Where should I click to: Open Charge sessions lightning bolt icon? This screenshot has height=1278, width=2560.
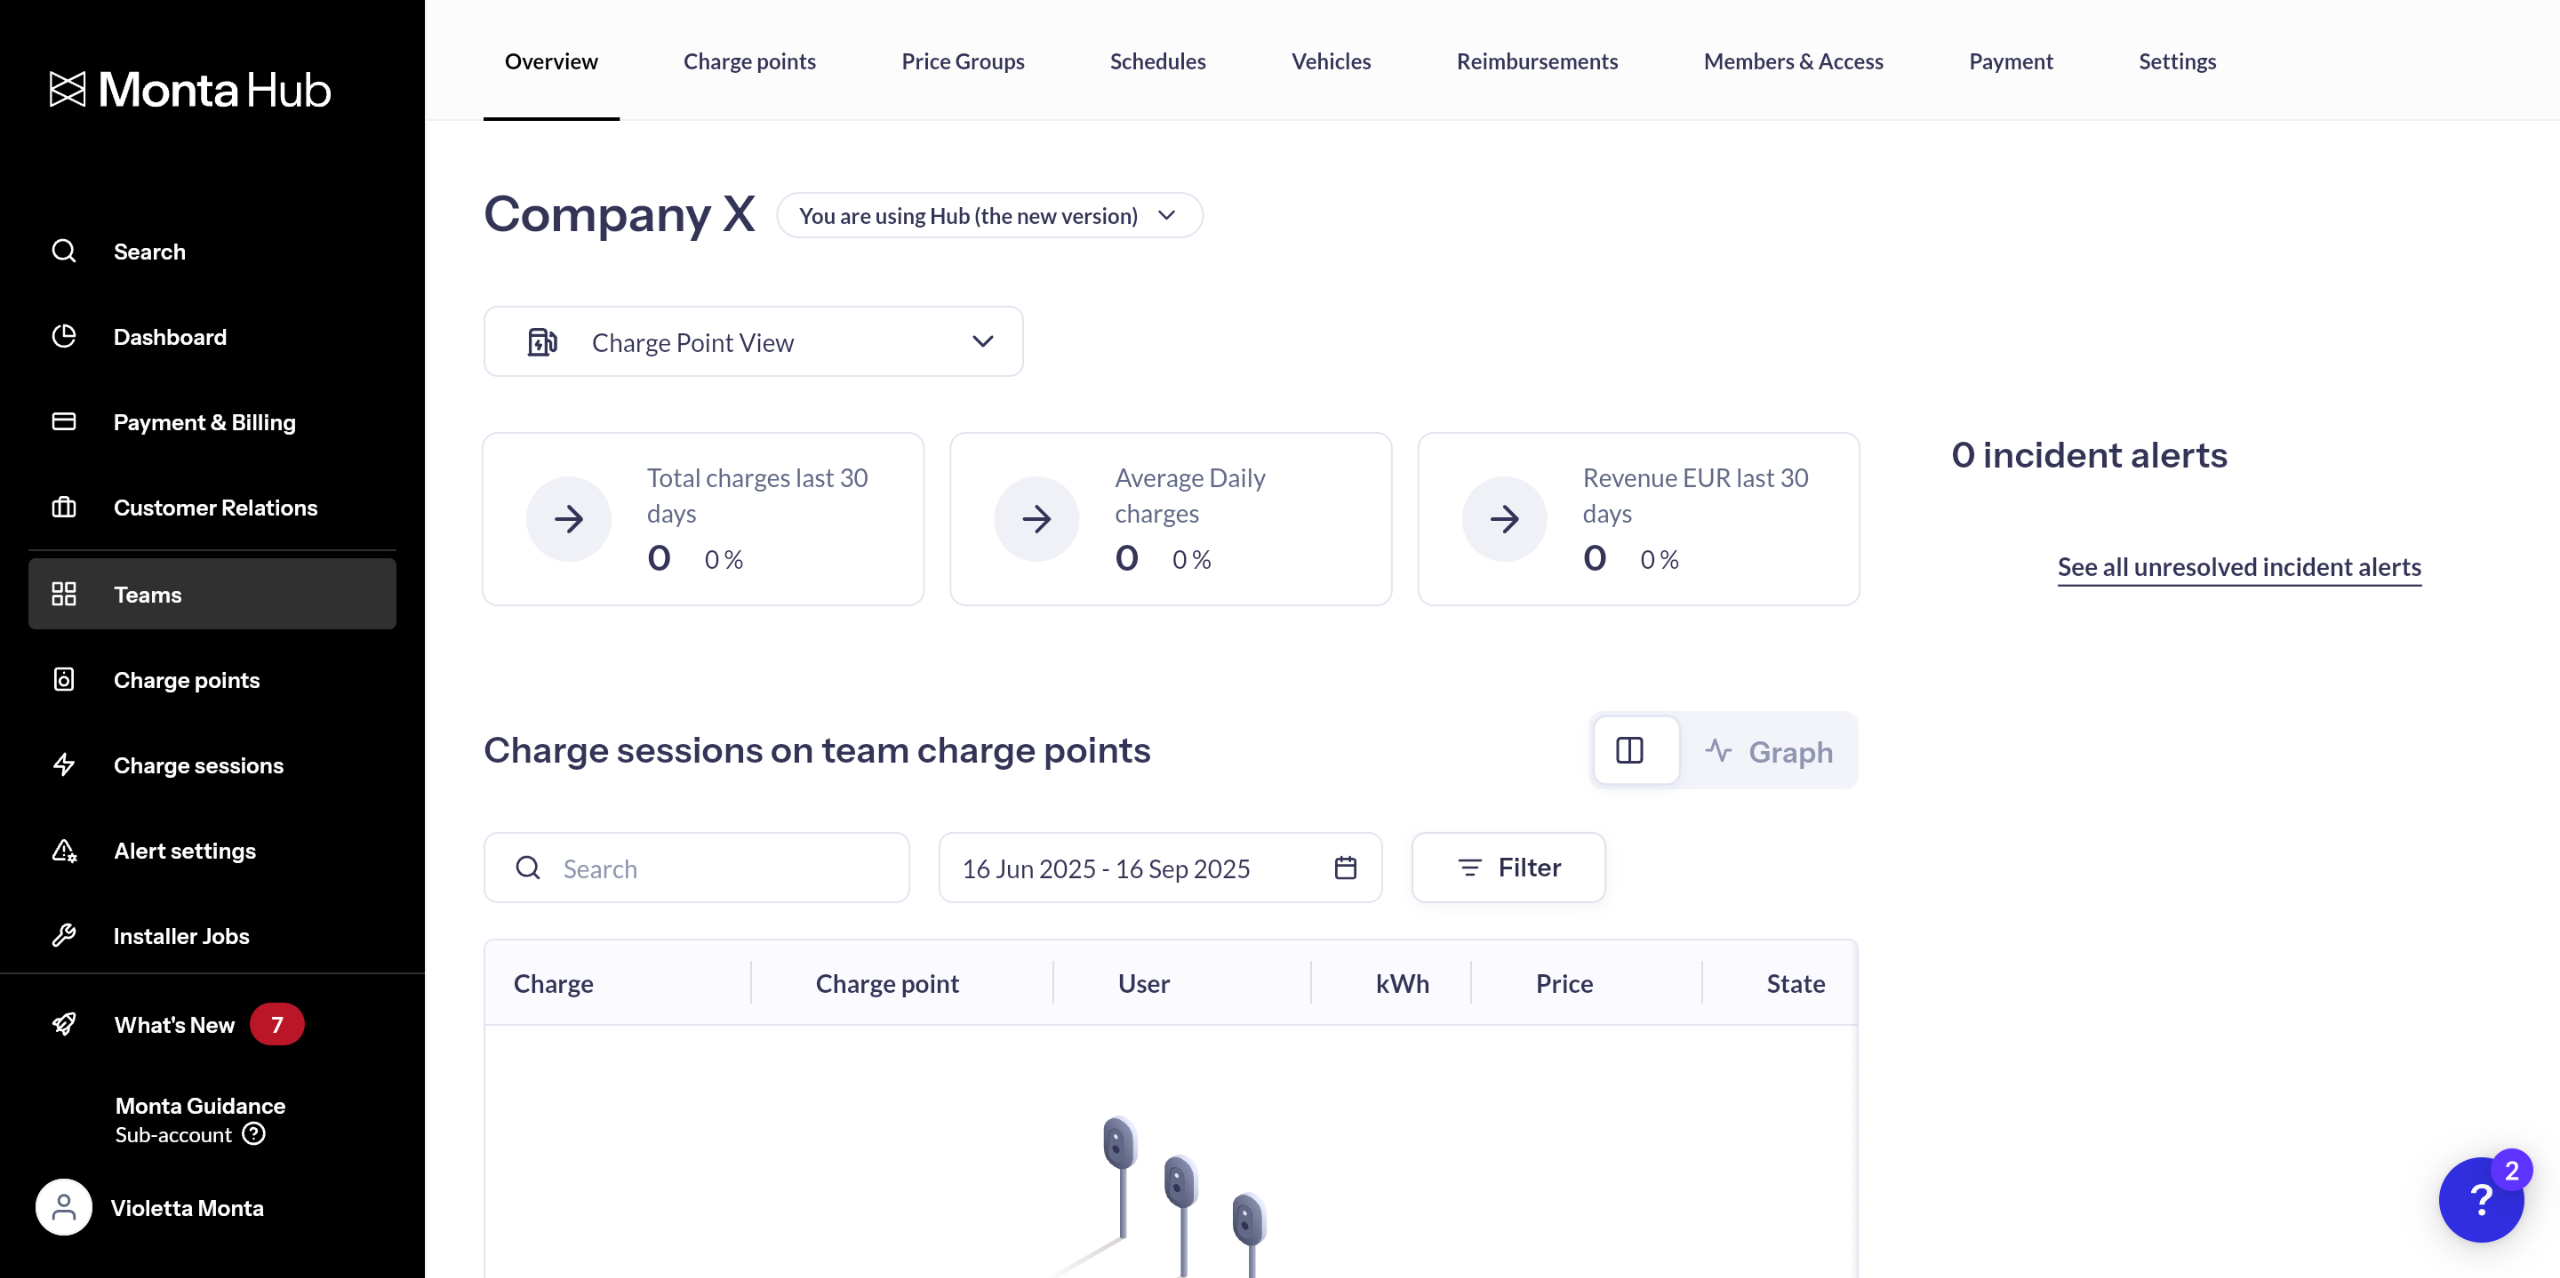tap(64, 765)
